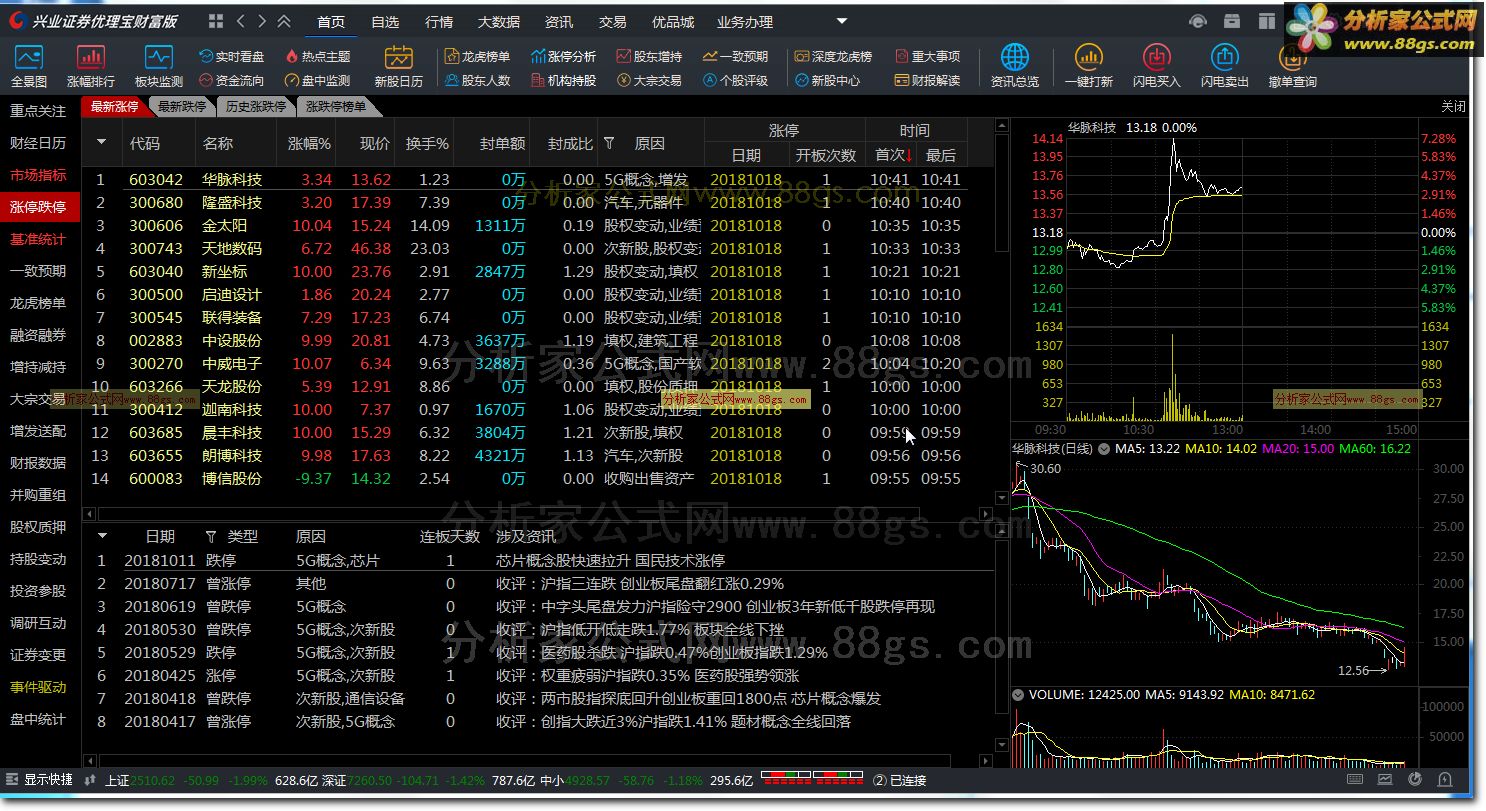Open 涨幅排行 gain ranking
The height and width of the screenshot is (811, 1486).
[x=91, y=66]
